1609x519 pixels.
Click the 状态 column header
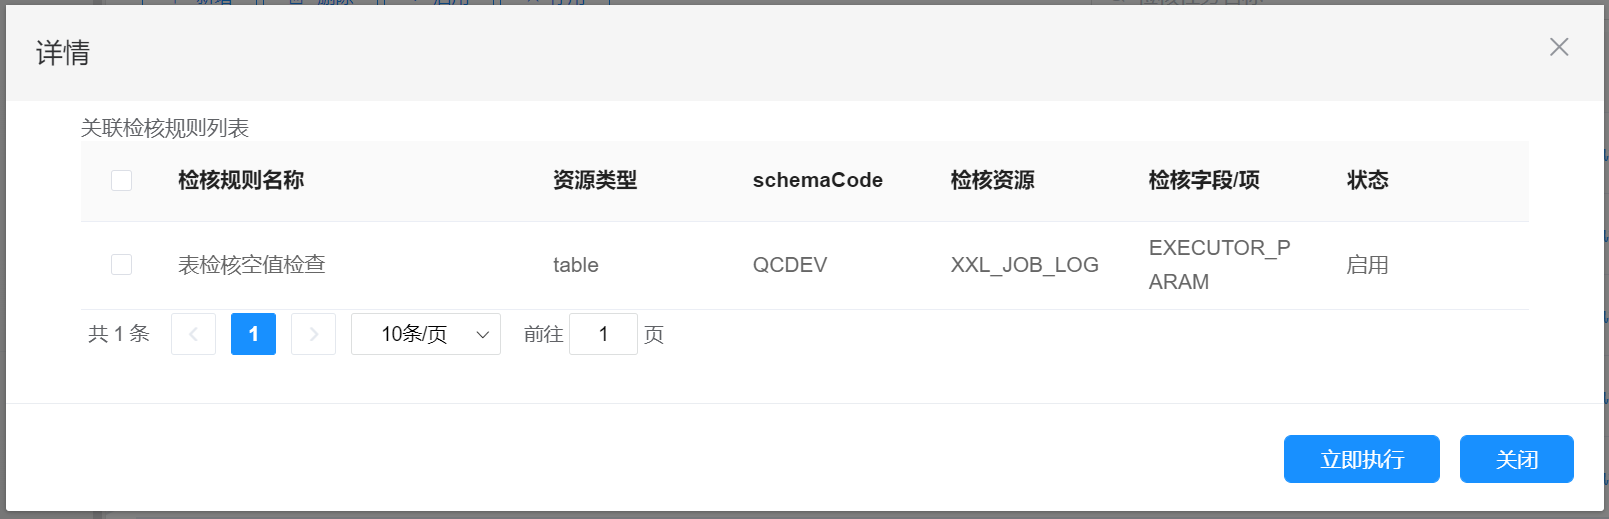pos(1367,180)
